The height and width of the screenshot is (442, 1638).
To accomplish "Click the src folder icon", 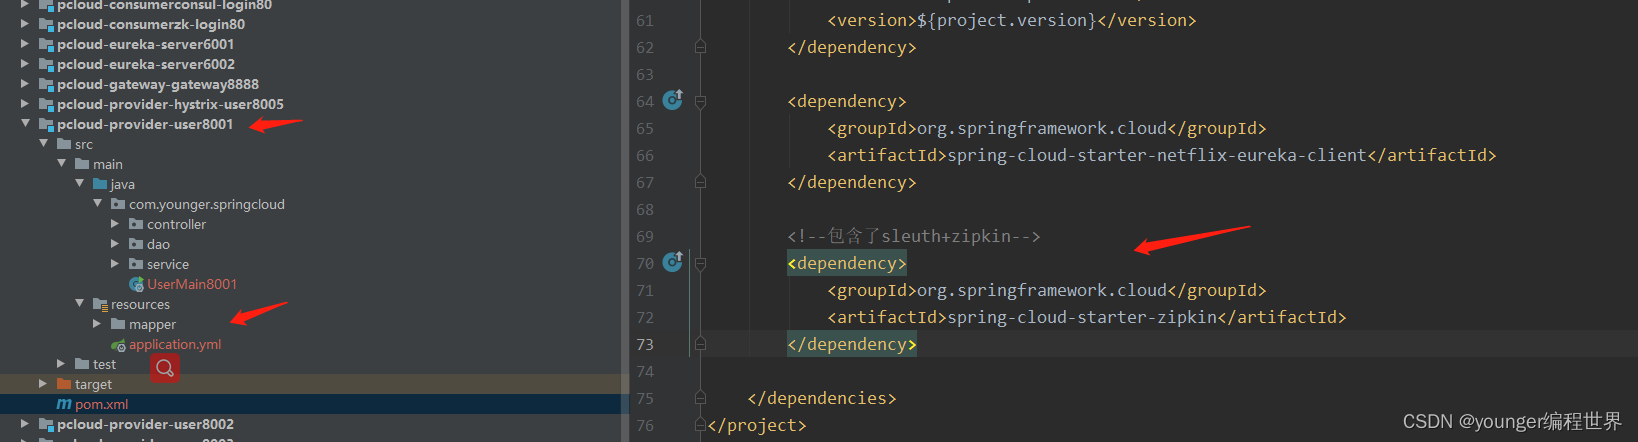I will pyautogui.click(x=64, y=144).
